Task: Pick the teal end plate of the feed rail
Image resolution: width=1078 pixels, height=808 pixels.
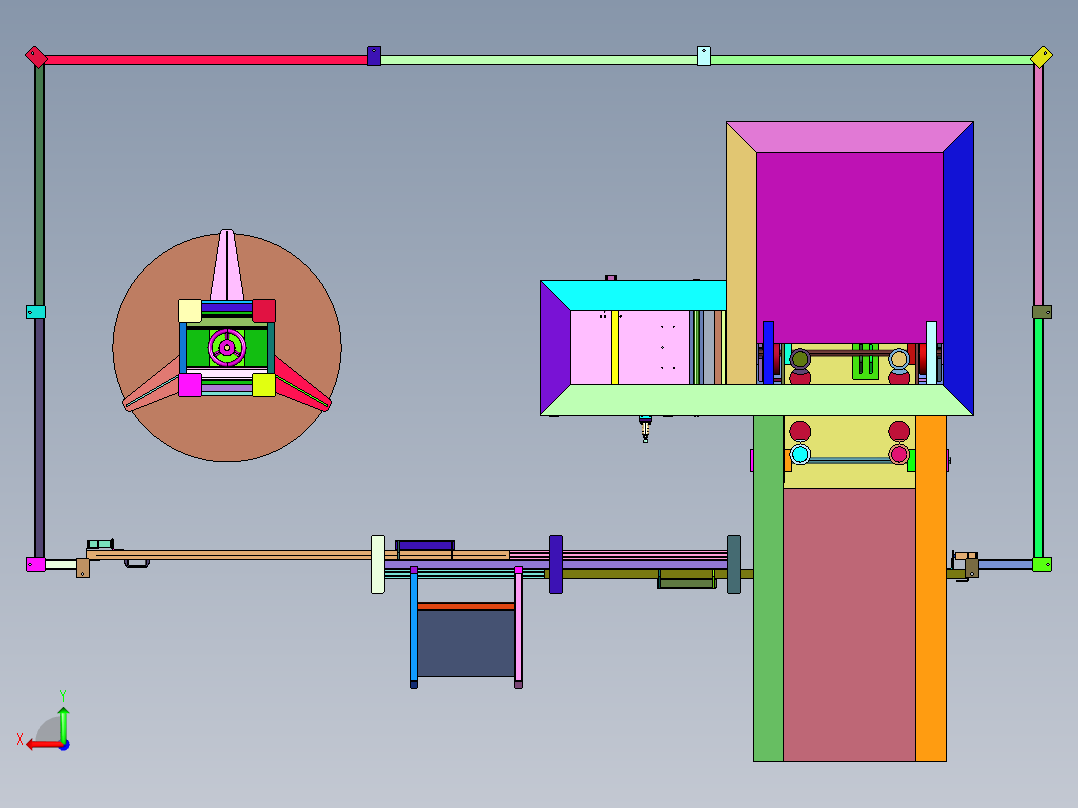Action: (734, 565)
